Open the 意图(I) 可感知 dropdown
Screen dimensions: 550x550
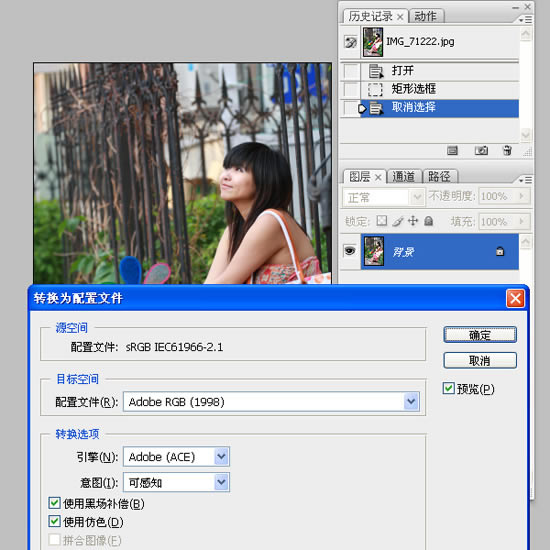pyautogui.click(x=221, y=482)
